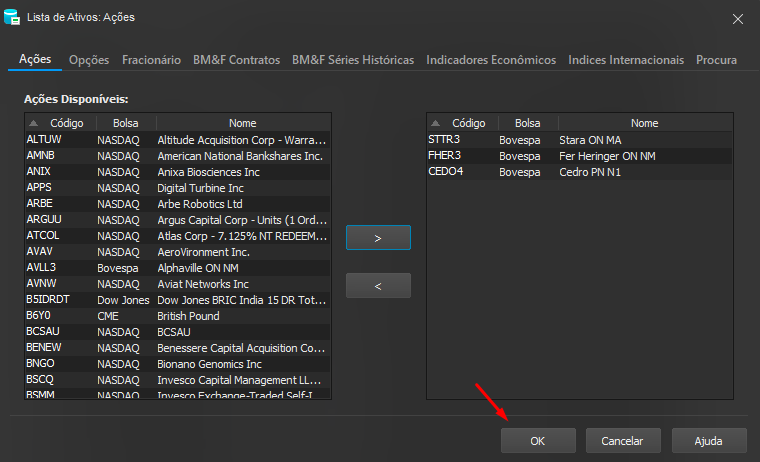
Task: Close the Lista de Ativos dialog
Action: [x=738, y=19]
